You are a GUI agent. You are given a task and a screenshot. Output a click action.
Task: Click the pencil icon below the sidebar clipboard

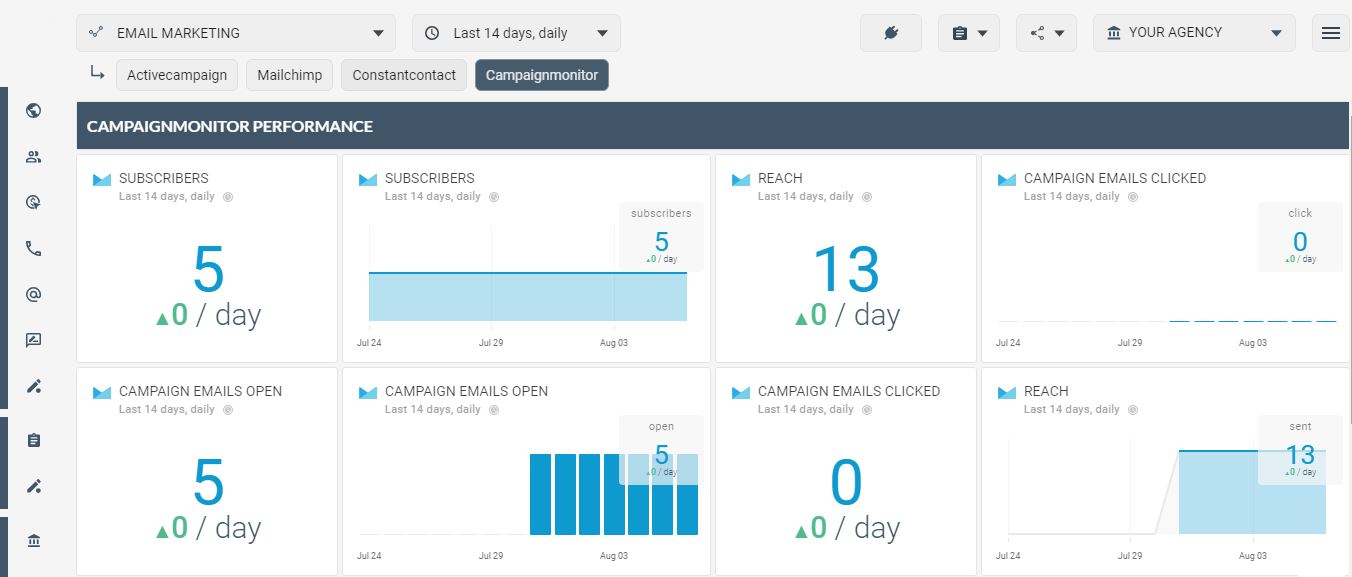(x=34, y=487)
